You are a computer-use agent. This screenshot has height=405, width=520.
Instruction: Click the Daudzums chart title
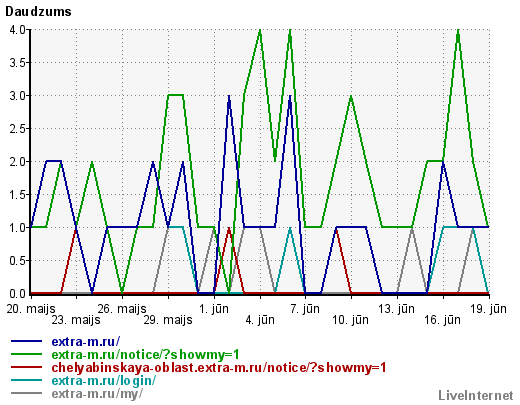[x=38, y=12]
